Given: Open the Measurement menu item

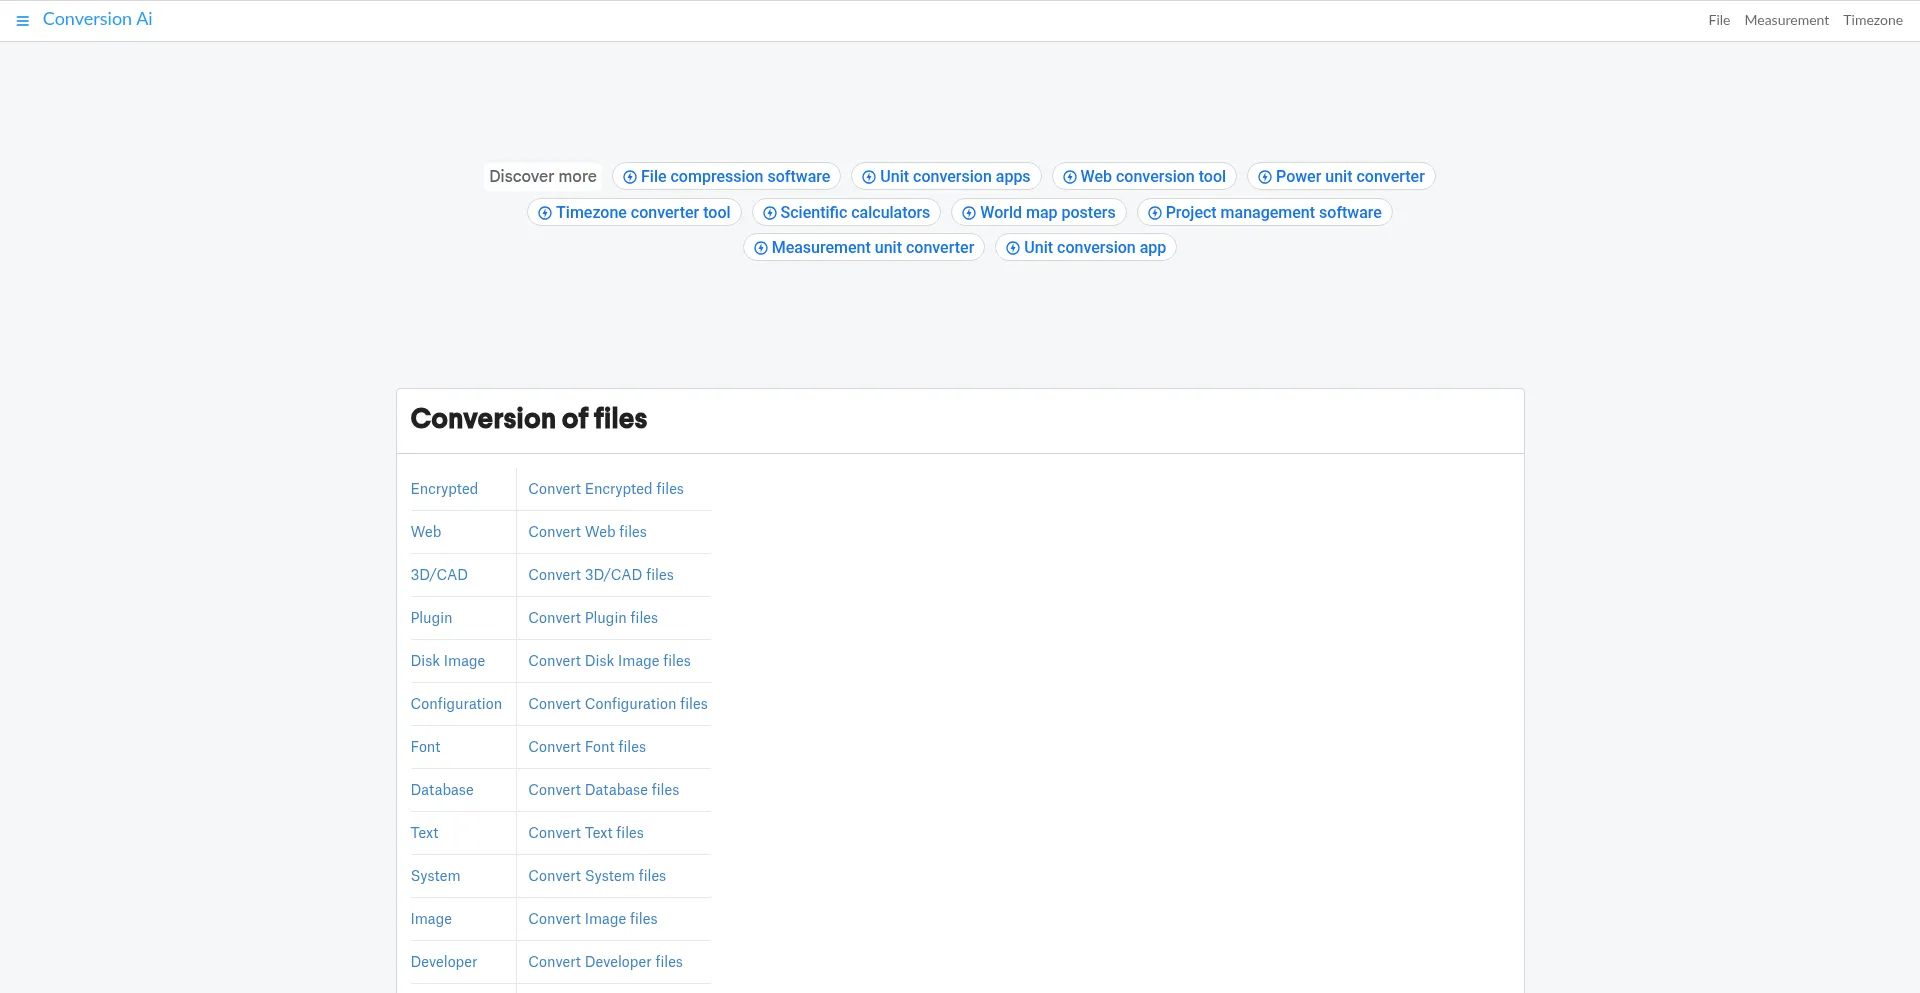Looking at the screenshot, I should click(1786, 20).
